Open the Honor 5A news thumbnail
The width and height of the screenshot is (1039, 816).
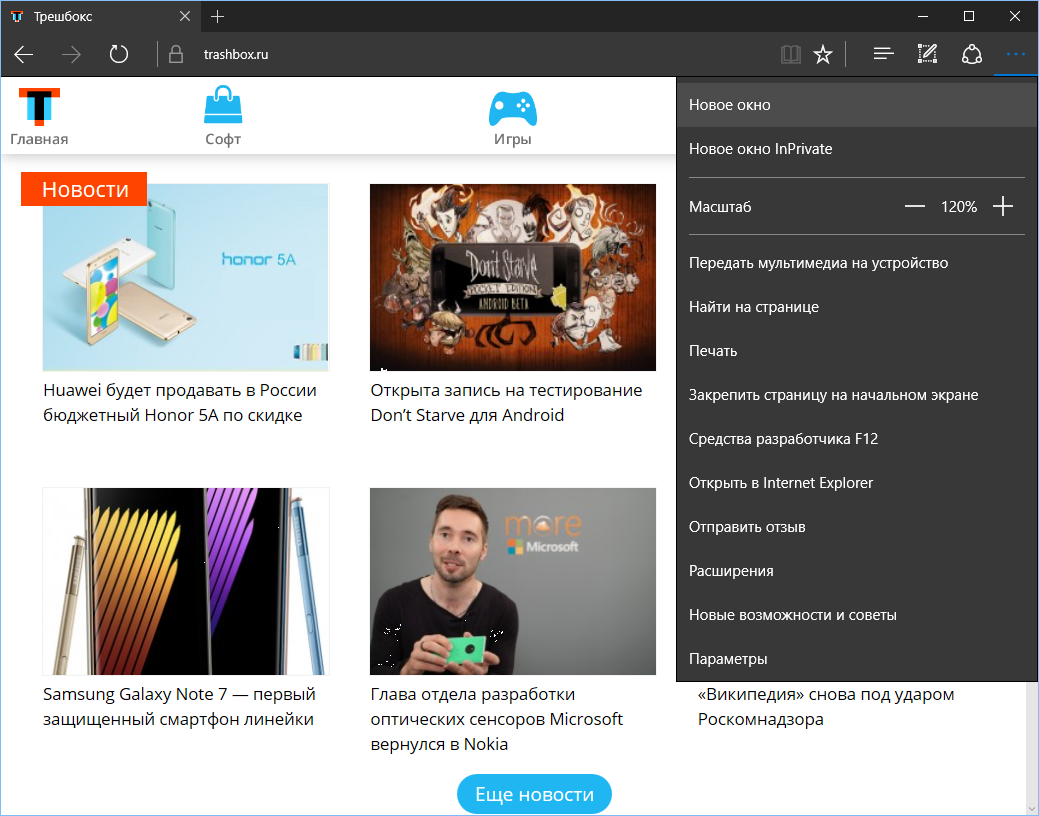pos(186,277)
